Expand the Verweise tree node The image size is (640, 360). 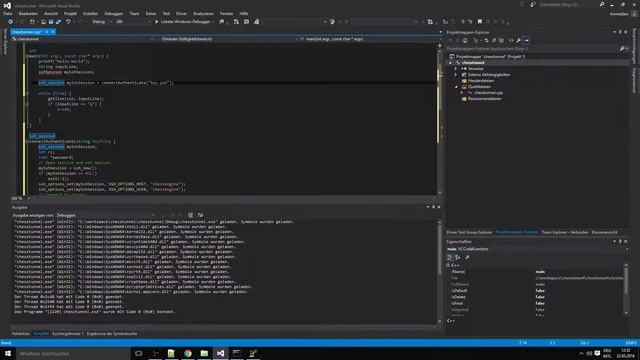click(x=456, y=69)
